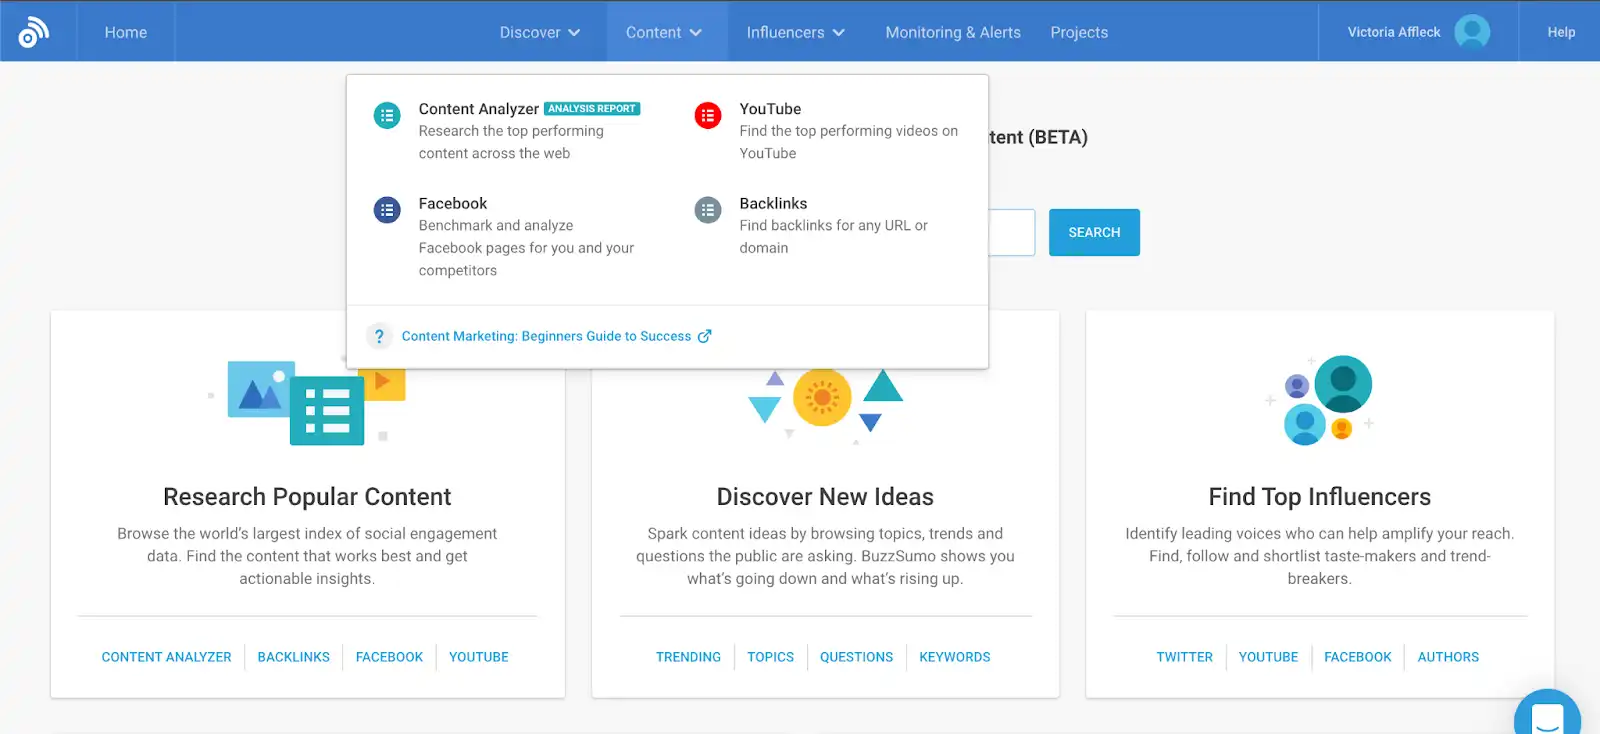The width and height of the screenshot is (1600, 734).
Task: Select the dark blue Facebook list icon
Action: pyautogui.click(x=387, y=210)
